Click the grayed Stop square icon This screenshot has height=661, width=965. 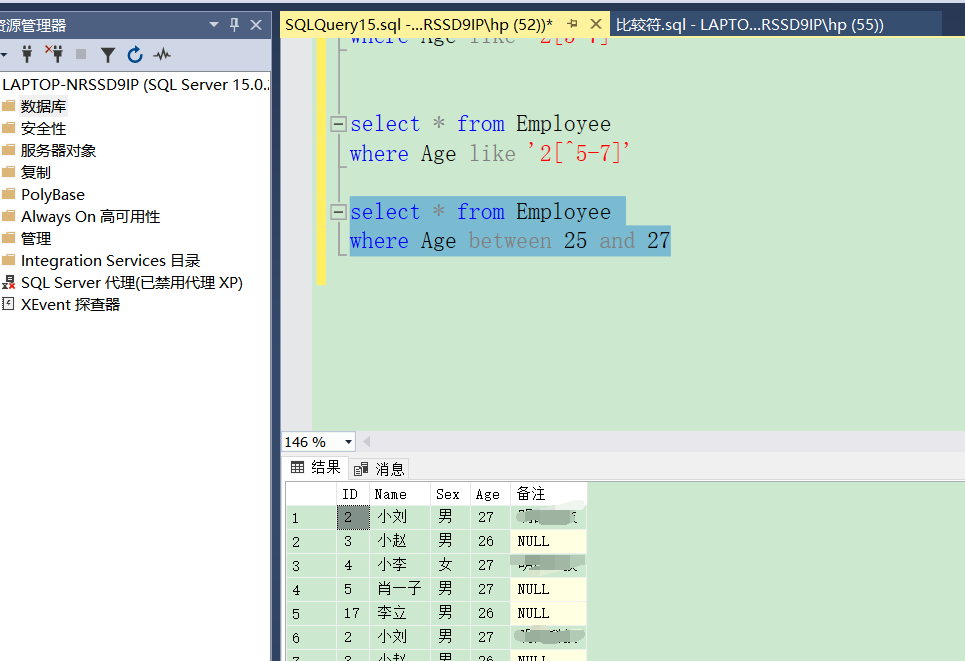(81, 55)
